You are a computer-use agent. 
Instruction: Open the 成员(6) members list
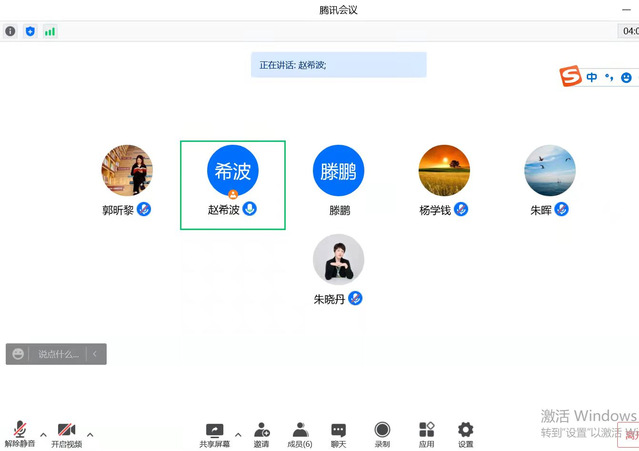pos(300,432)
